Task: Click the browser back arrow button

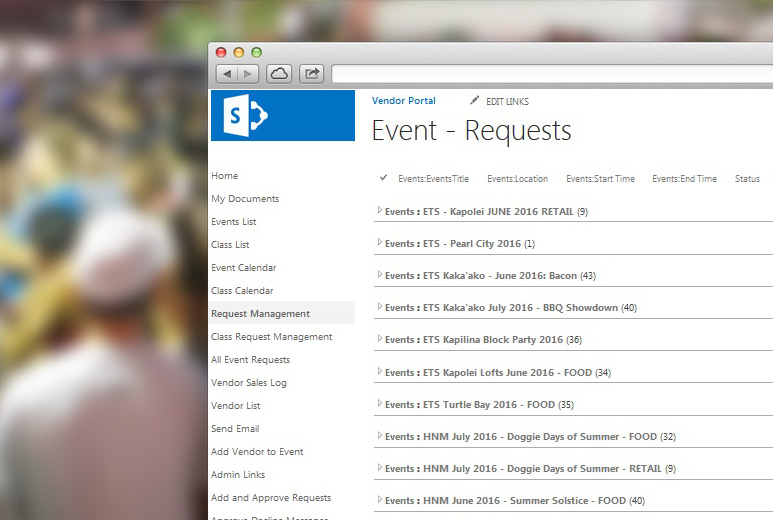Action: [227, 74]
